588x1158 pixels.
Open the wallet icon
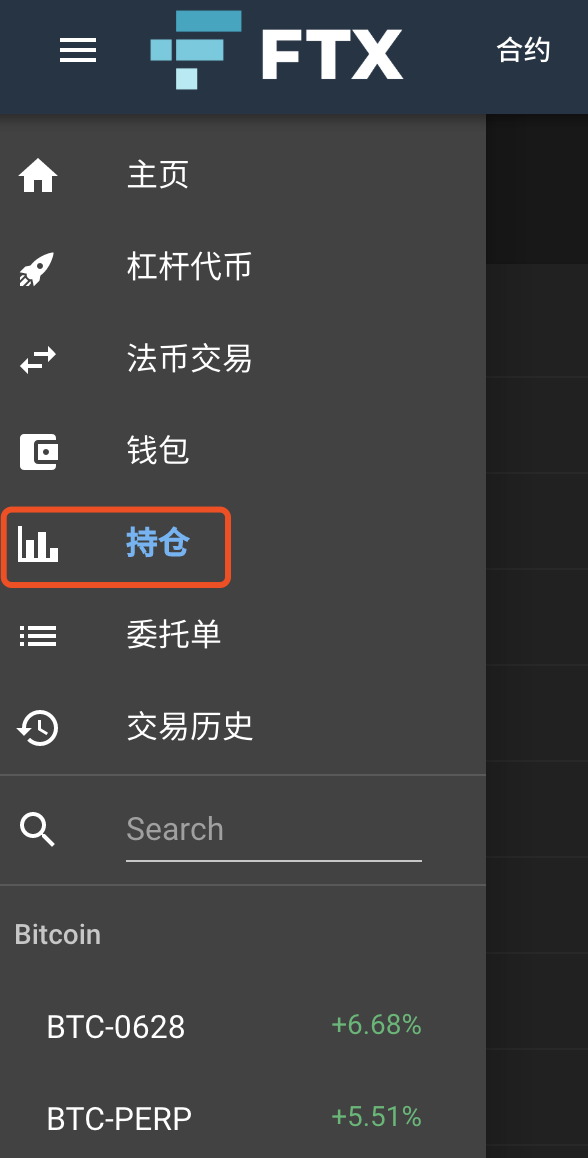[38, 452]
